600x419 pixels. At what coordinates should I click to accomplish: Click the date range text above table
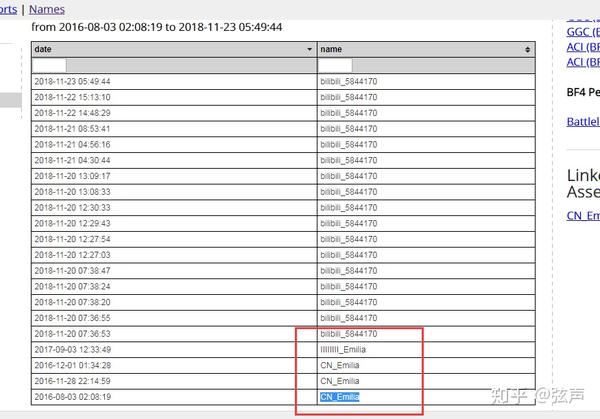[x=157, y=27]
